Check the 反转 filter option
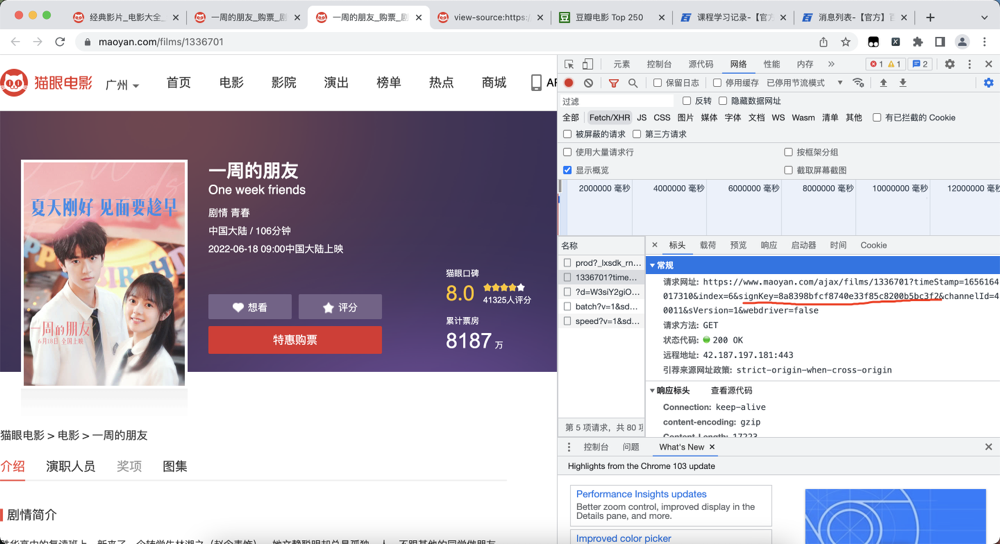Image resolution: width=1000 pixels, height=544 pixels. (687, 101)
